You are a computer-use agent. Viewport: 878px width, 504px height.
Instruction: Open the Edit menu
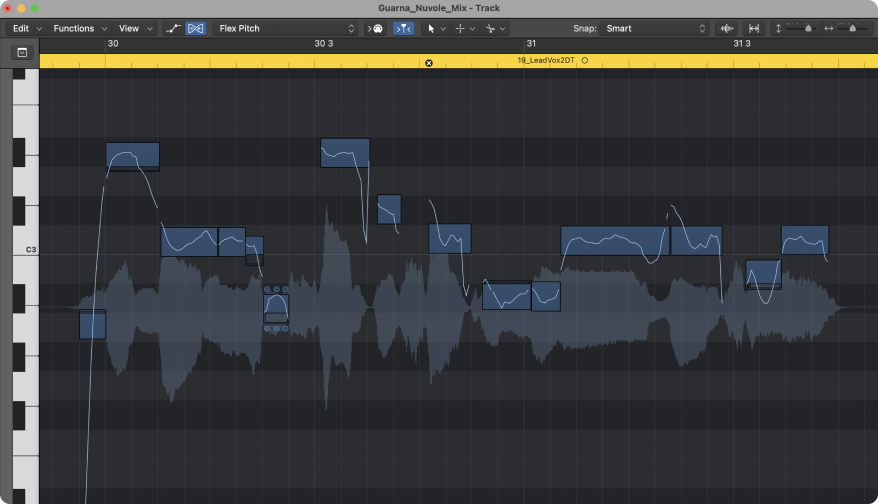click(x=21, y=29)
